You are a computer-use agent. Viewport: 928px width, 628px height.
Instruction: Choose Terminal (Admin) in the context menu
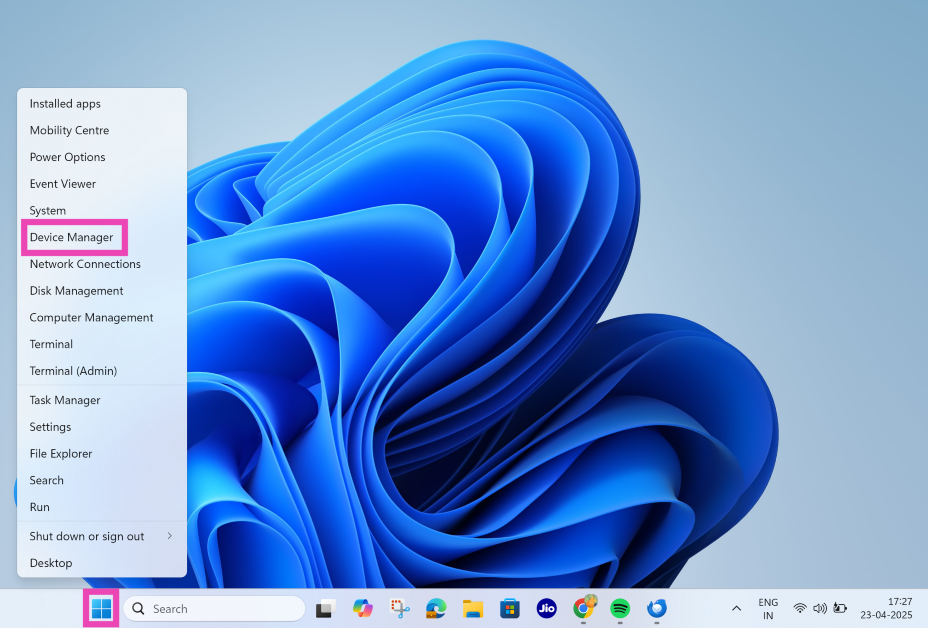[73, 371]
